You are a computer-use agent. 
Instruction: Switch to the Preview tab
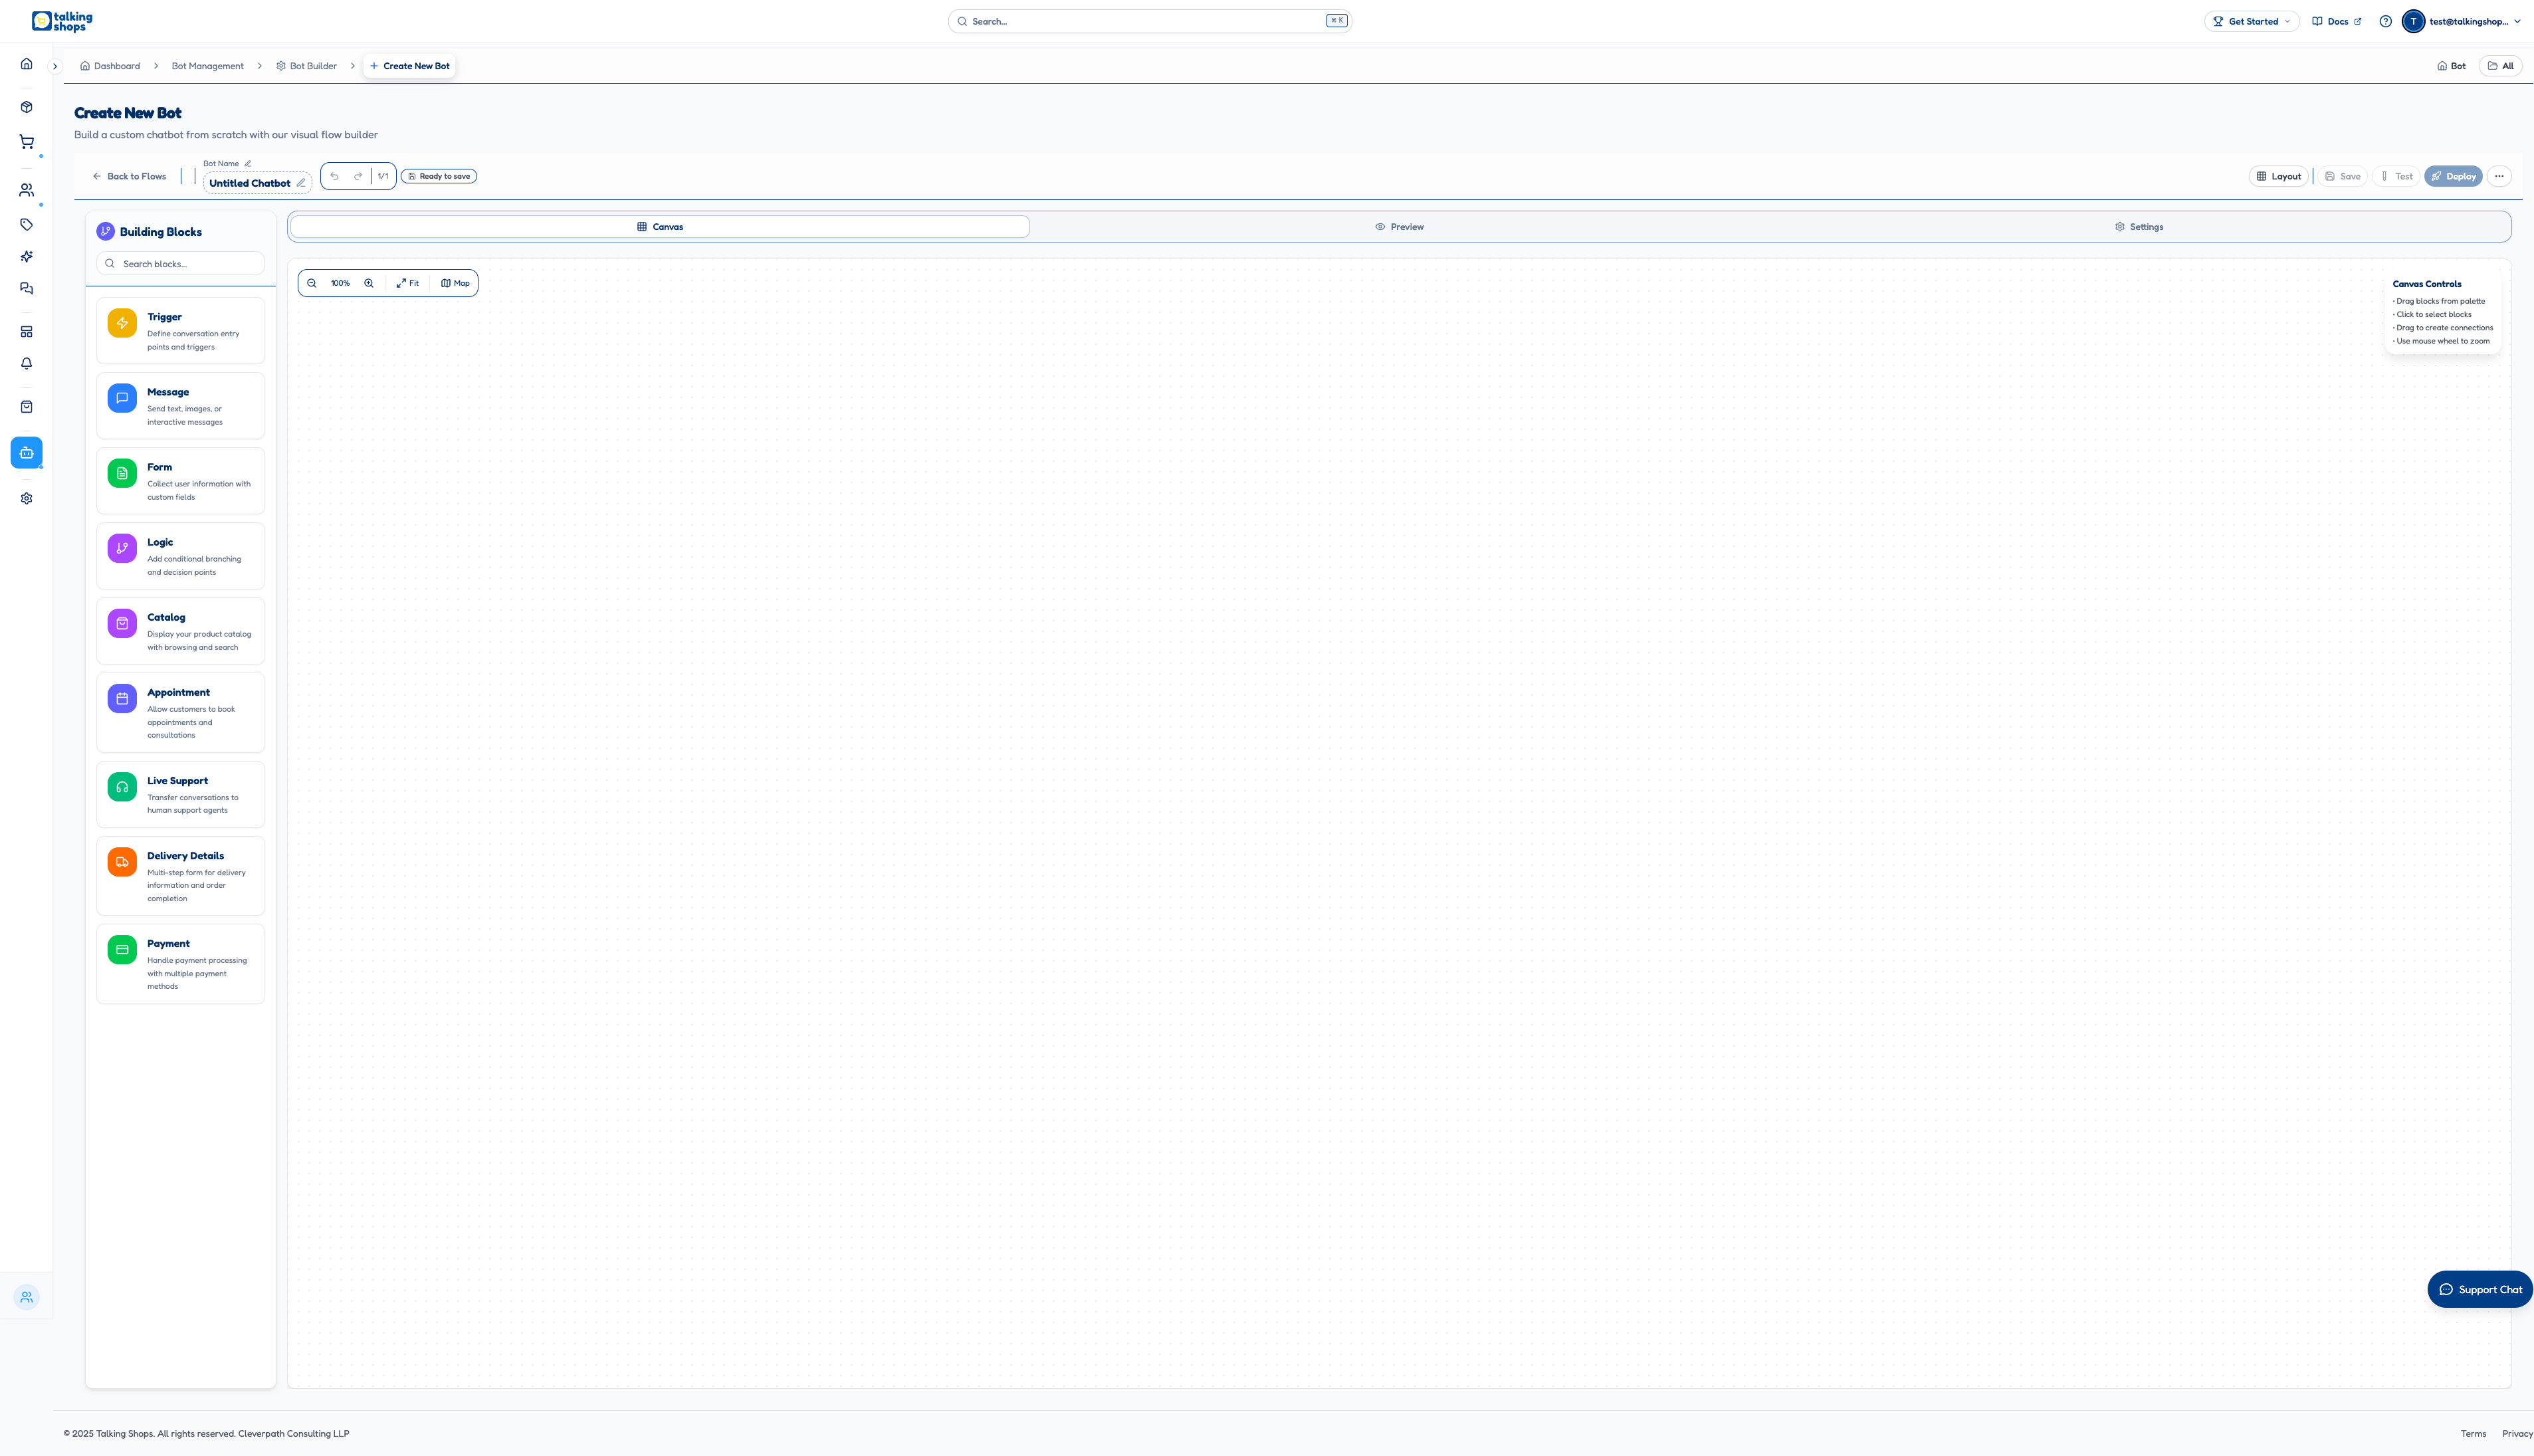pyautogui.click(x=1400, y=226)
